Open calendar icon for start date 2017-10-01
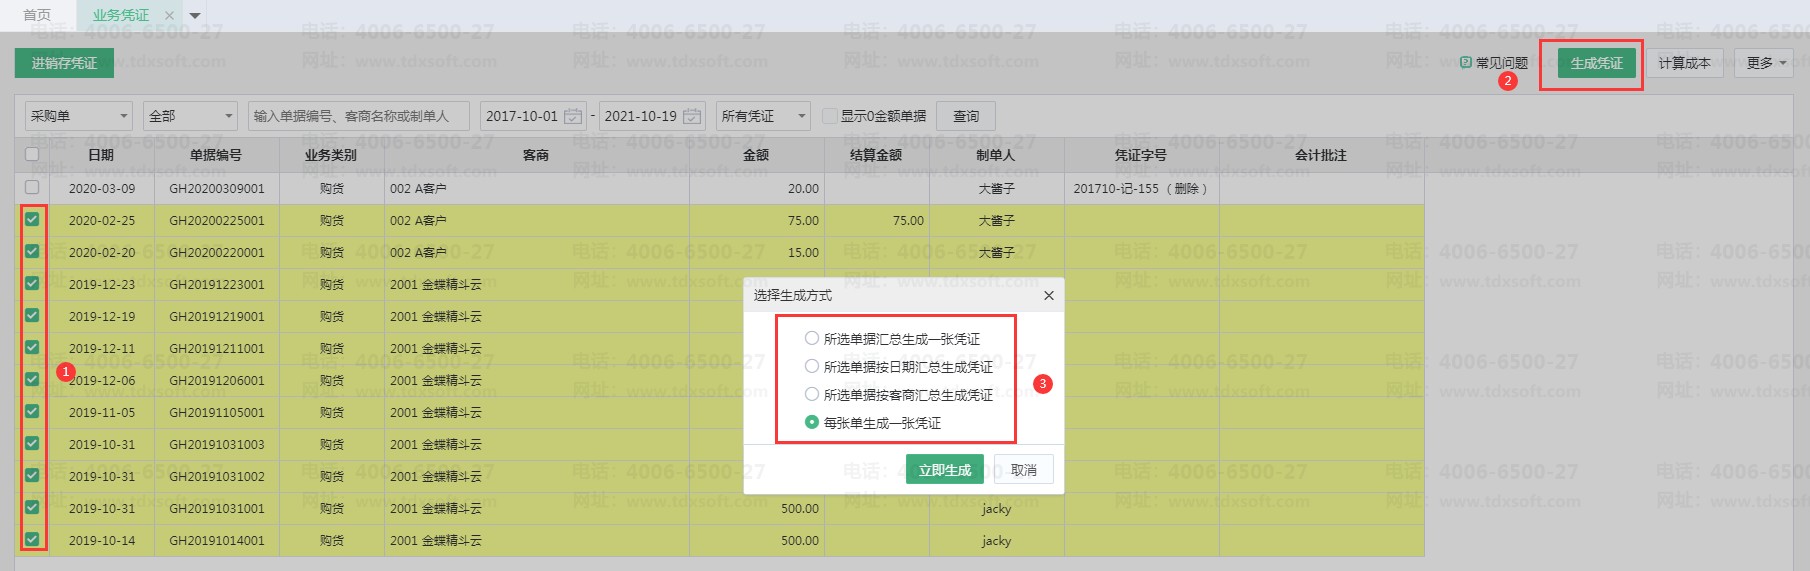 (x=573, y=116)
